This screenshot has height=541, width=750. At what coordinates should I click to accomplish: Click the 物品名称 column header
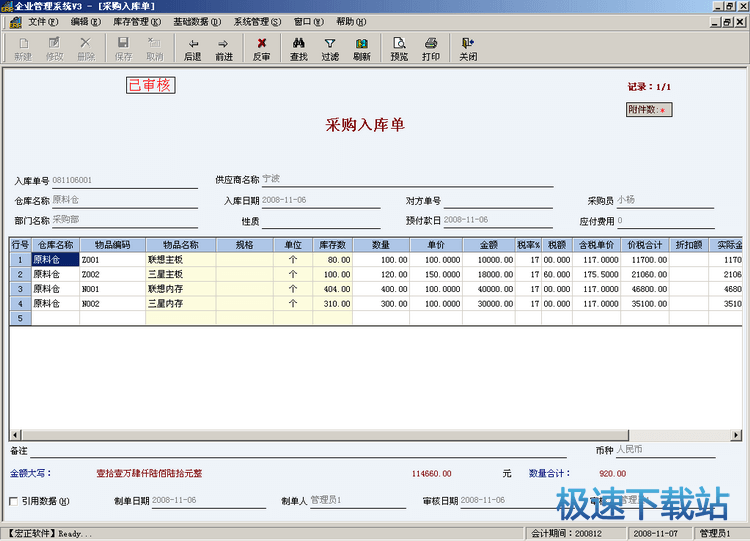(x=180, y=245)
